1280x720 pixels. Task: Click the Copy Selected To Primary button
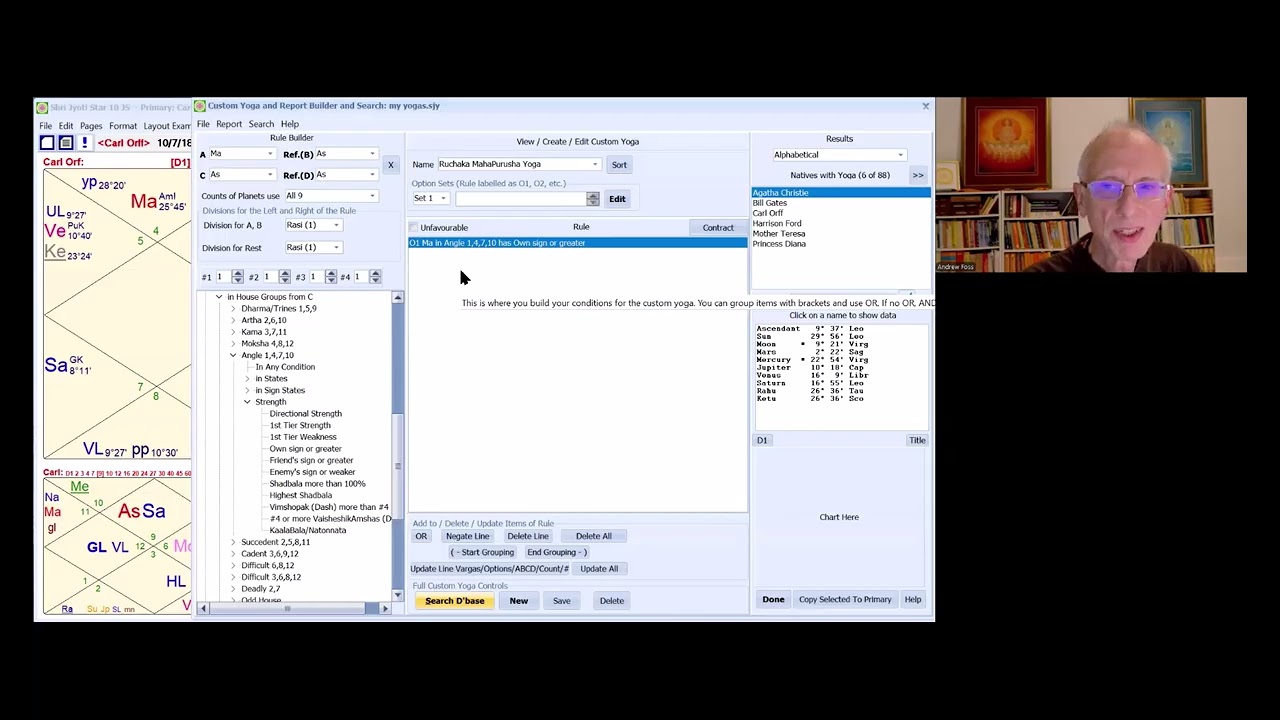coord(845,600)
